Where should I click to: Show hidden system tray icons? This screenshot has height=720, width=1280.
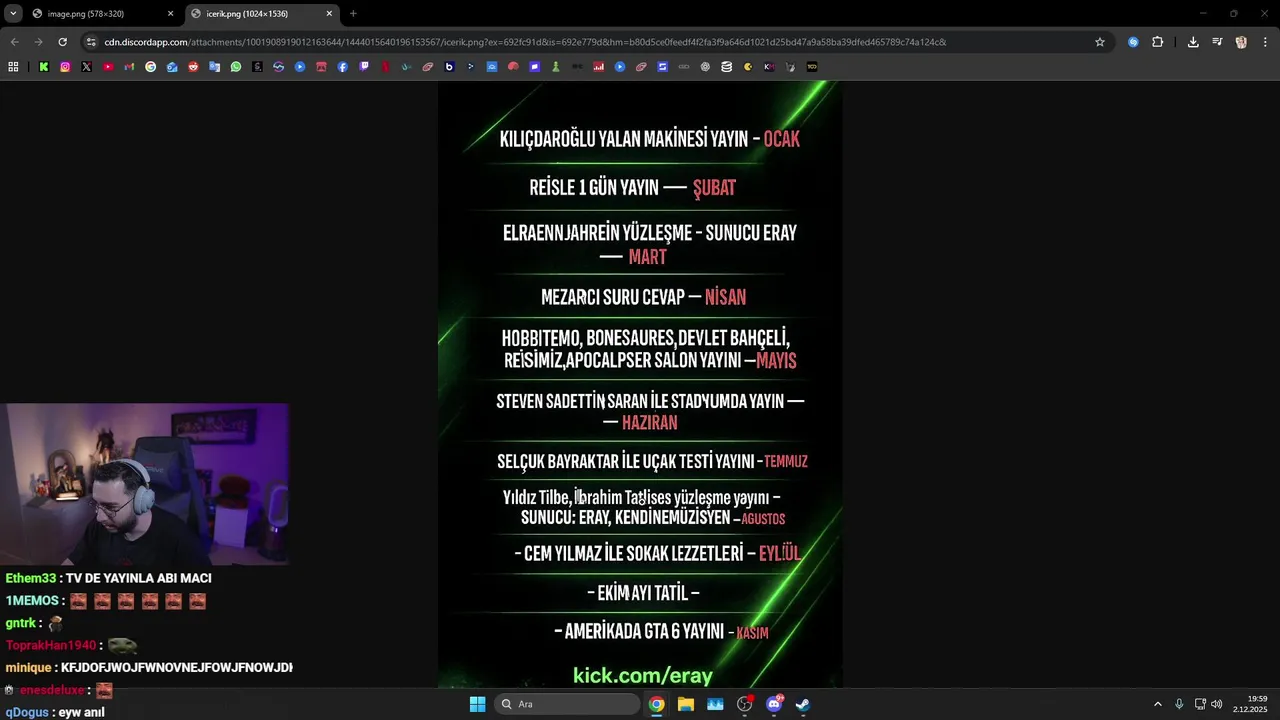tap(1158, 704)
